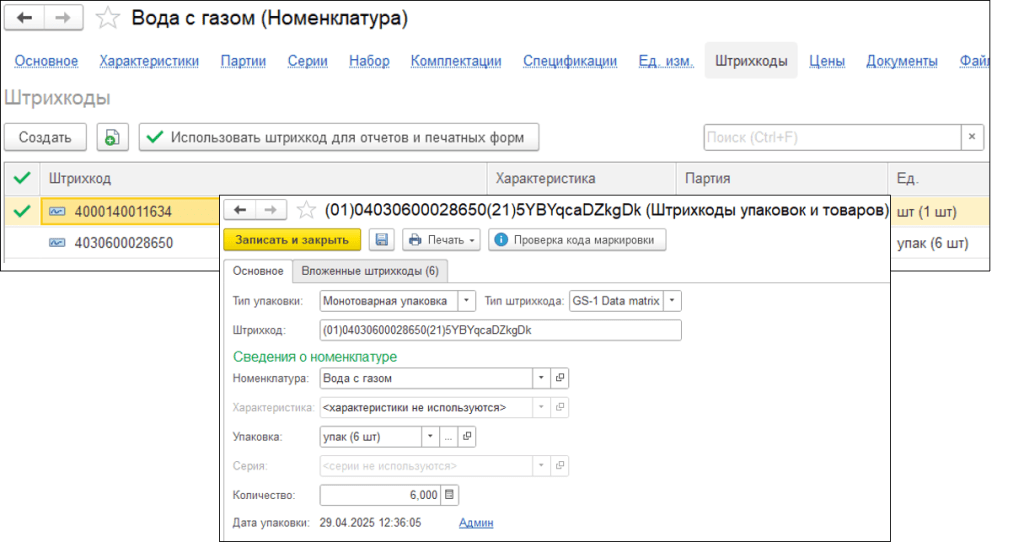This screenshot has height=542, width=1024.
Task: Click the checkmark in the 4000140011634 row
Action: tap(21, 211)
